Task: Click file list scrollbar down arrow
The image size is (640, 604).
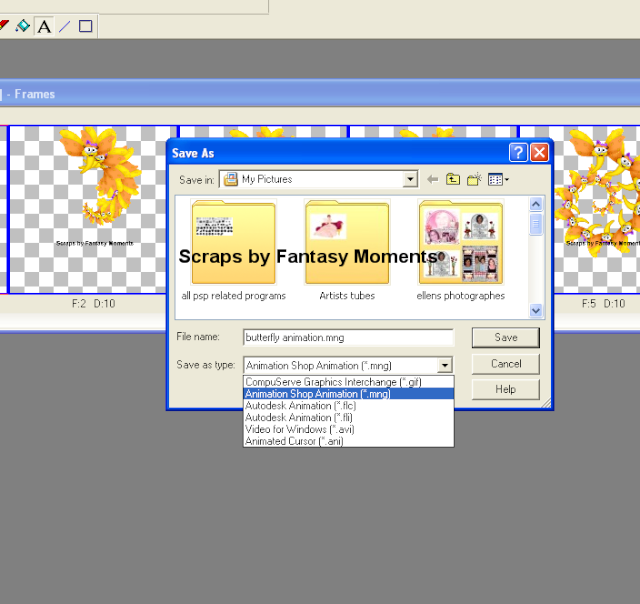Action: pos(536,311)
